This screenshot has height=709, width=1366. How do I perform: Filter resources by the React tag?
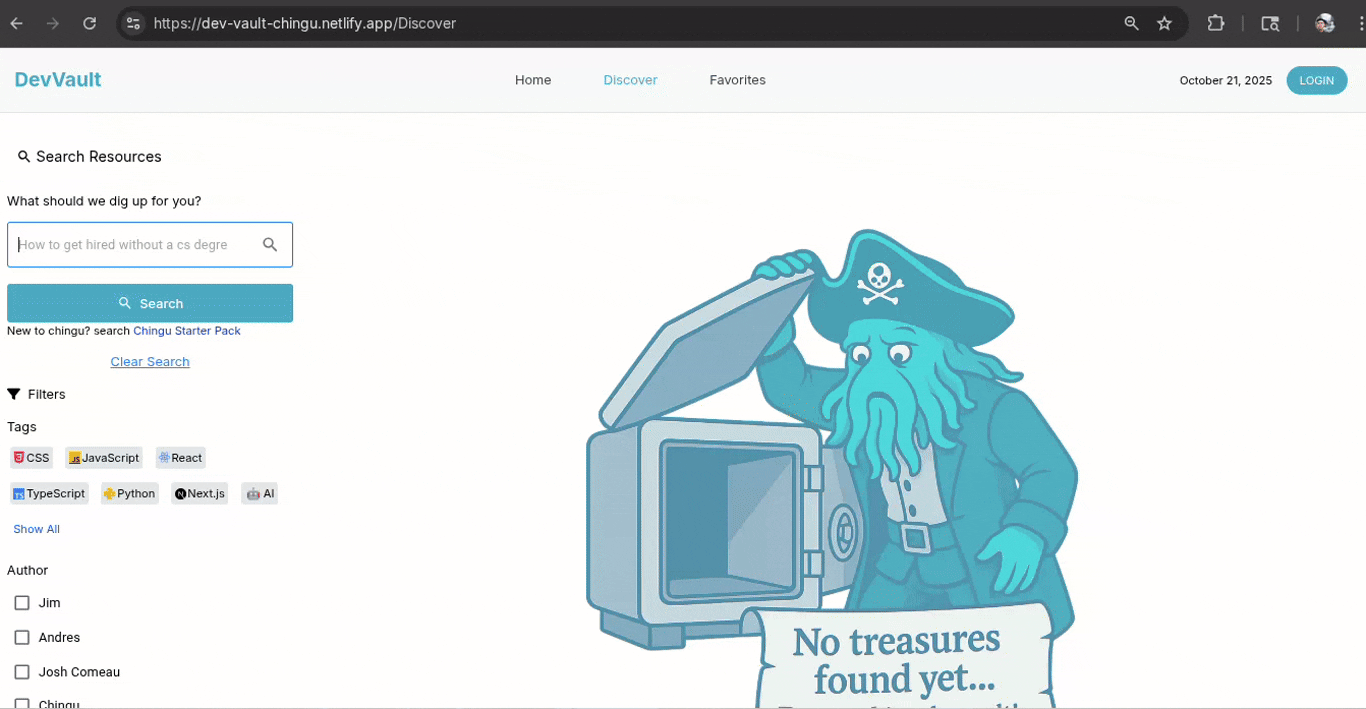pyautogui.click(x=180, y=457)
